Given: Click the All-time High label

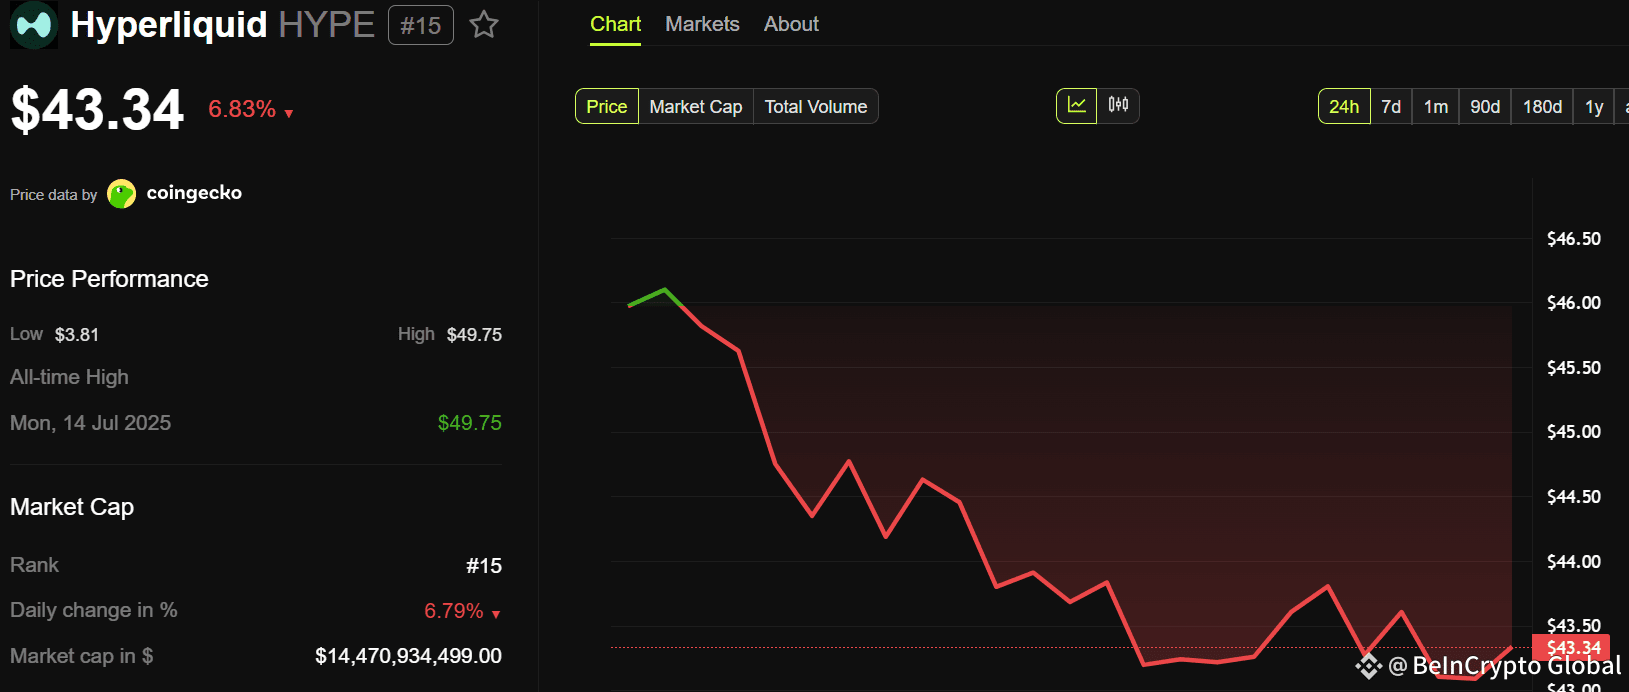Looking at the screenshot, I should tap(69, 377).
